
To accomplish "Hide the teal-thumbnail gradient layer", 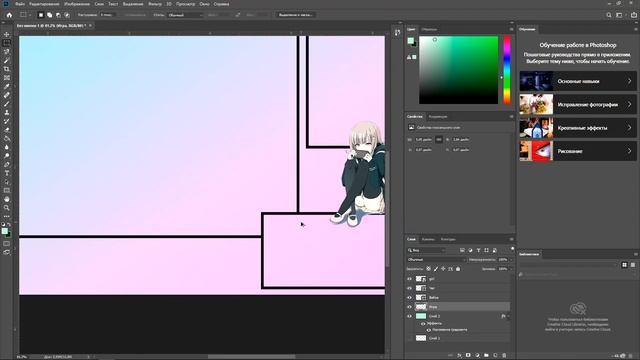I will [x=409, y=316].
